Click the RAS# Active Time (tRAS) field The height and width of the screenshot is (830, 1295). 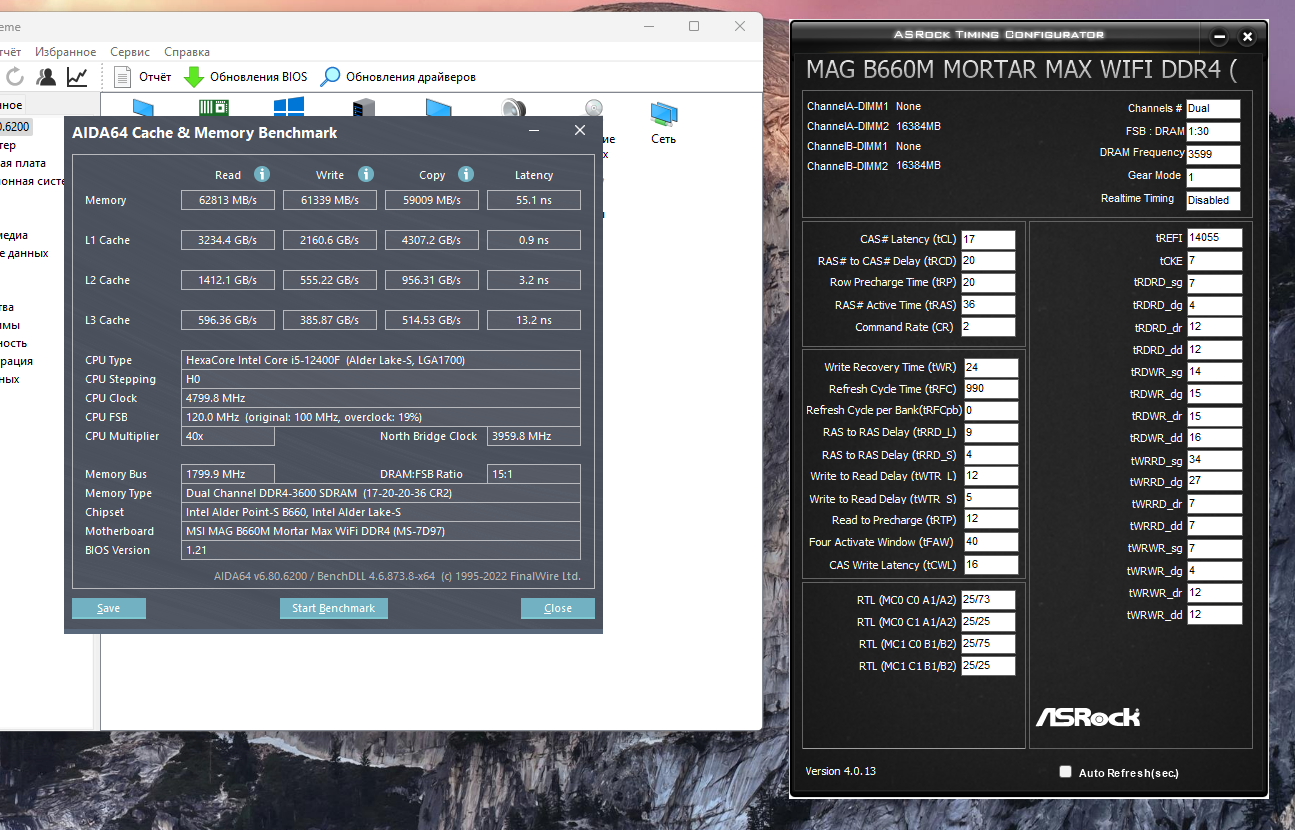click(x=988, y=305)
